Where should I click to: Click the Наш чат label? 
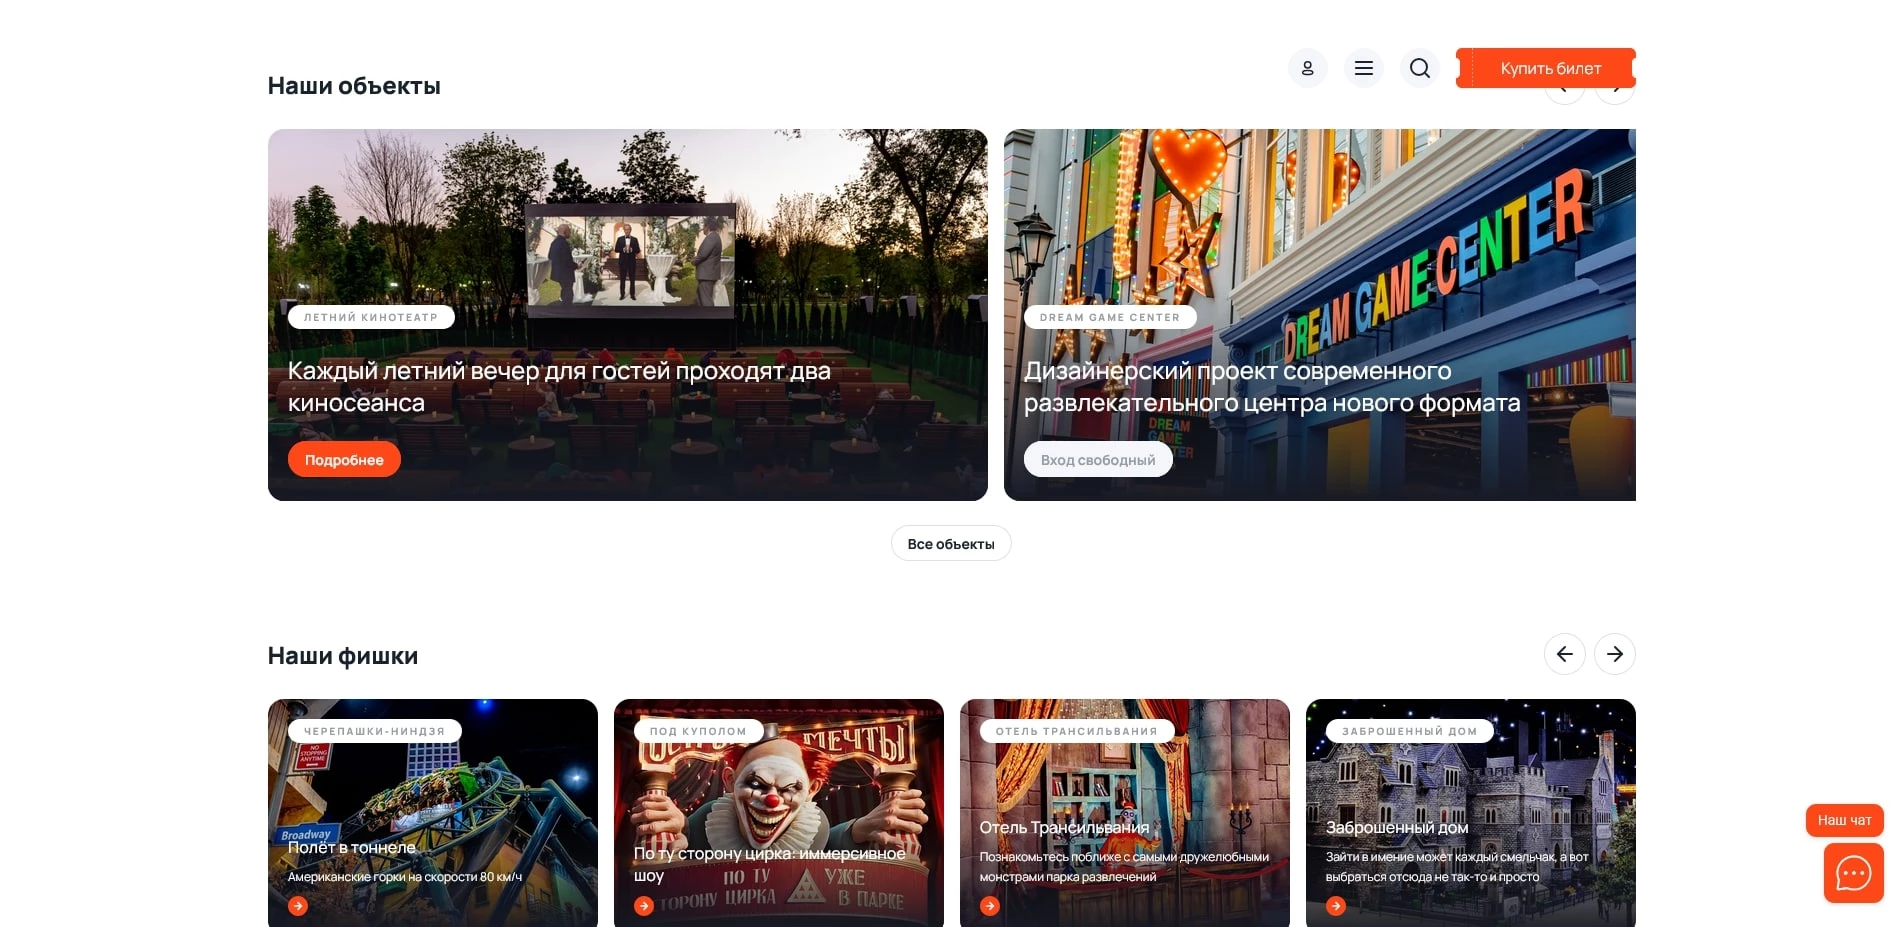pyautogui.click(x=1844, y=820)
